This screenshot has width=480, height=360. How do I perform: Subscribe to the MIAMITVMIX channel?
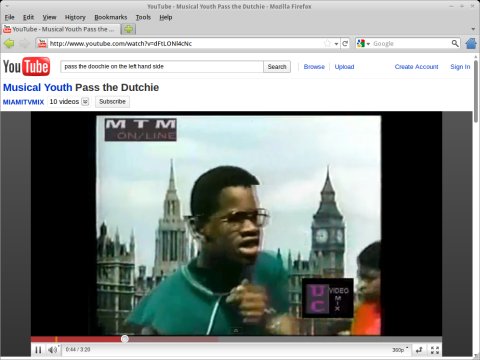pos(112,102)
